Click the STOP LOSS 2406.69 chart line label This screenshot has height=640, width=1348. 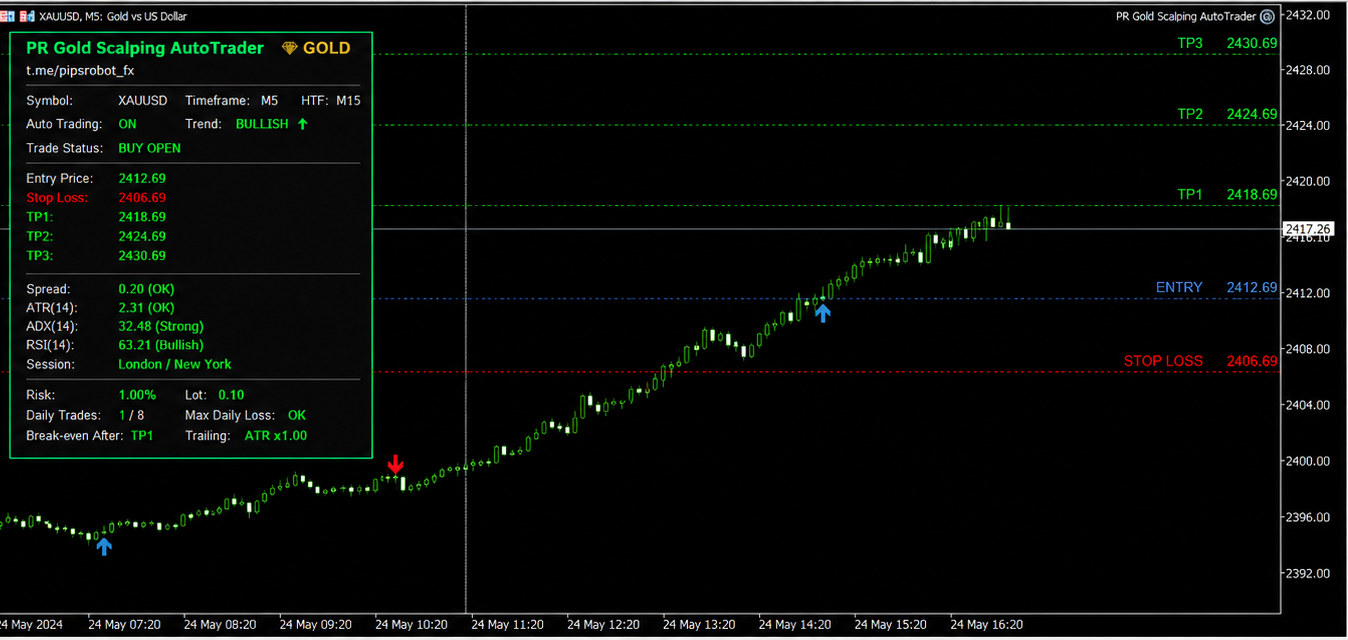pyautogui.click(x=1201, y=361)
